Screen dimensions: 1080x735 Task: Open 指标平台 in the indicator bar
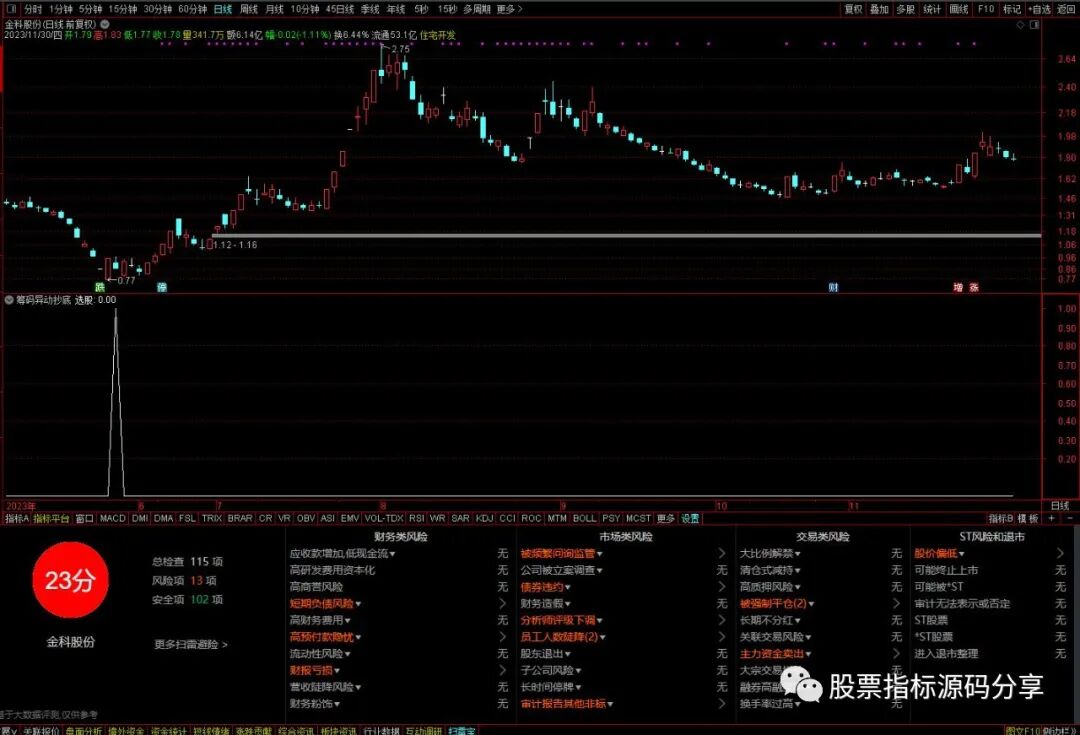tap(52, 518)
